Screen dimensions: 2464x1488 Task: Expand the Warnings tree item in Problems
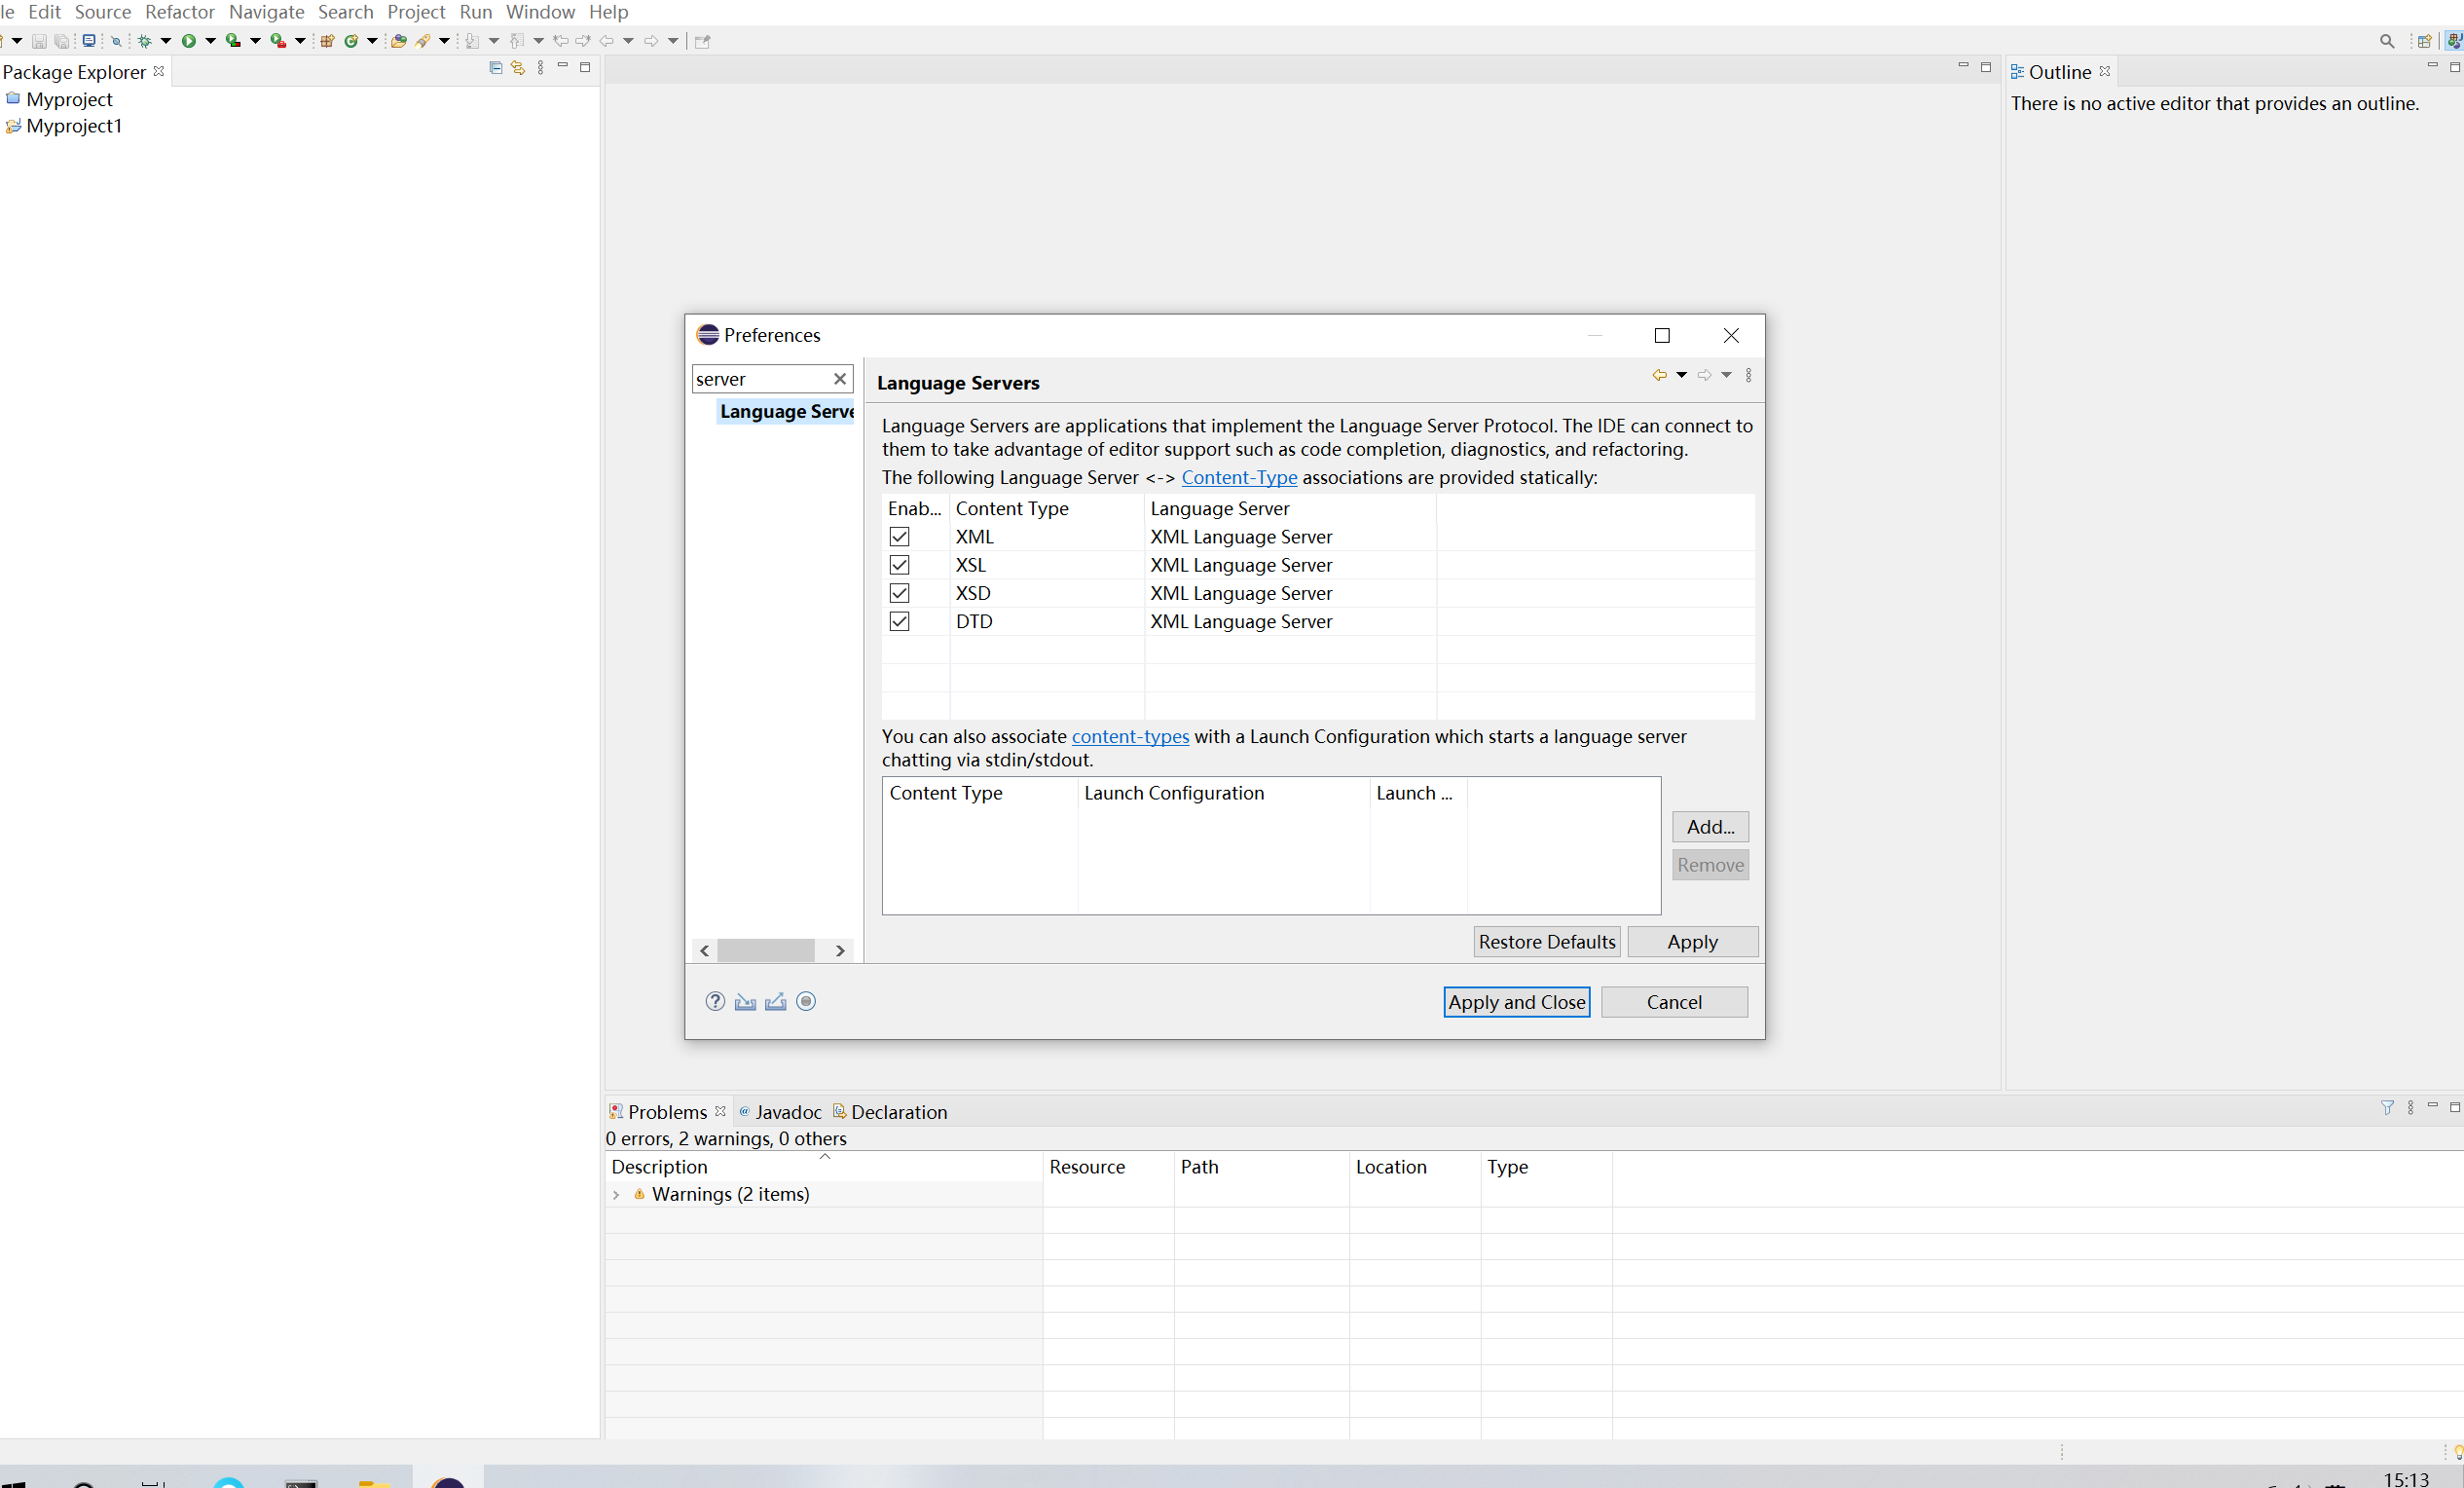[x=616, y=1194]
